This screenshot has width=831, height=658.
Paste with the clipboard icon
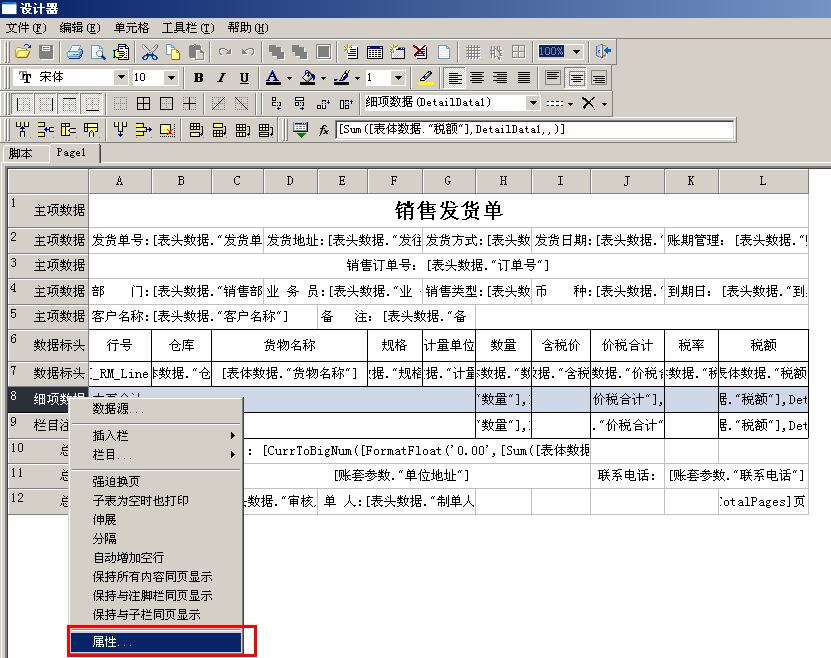pyautogui.click(x=197, y=52)
